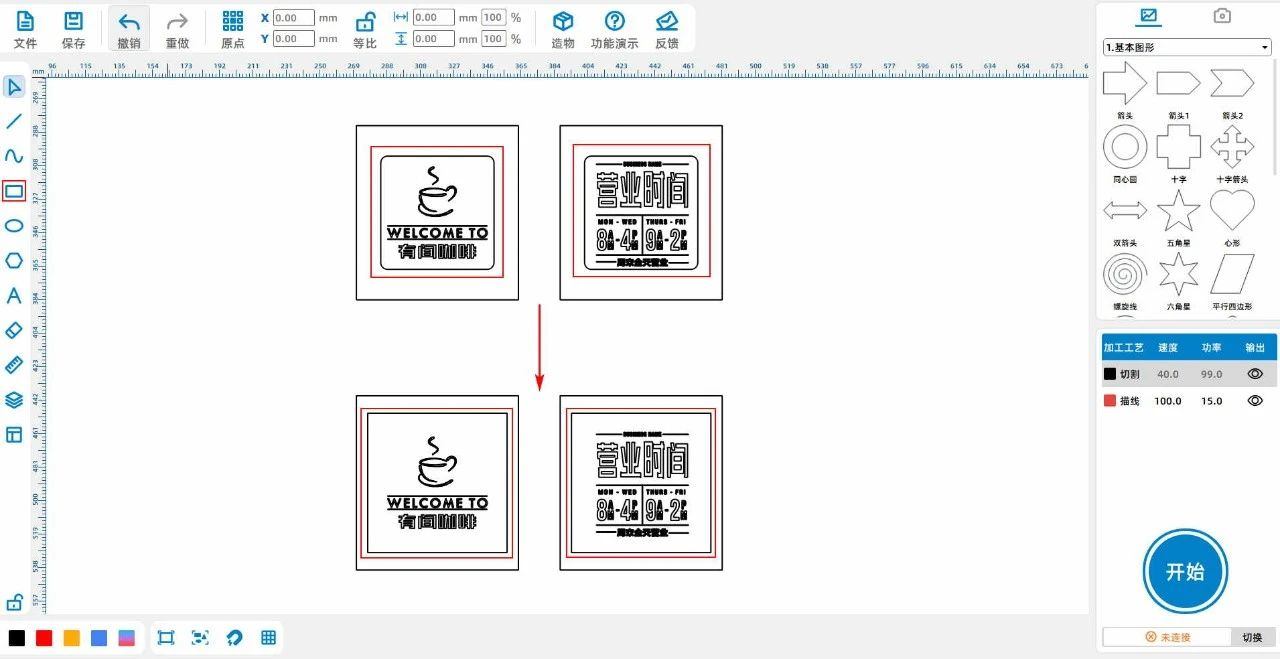Hide the 描线 layer output
1280x659 pixels.
pos(1255,401)
